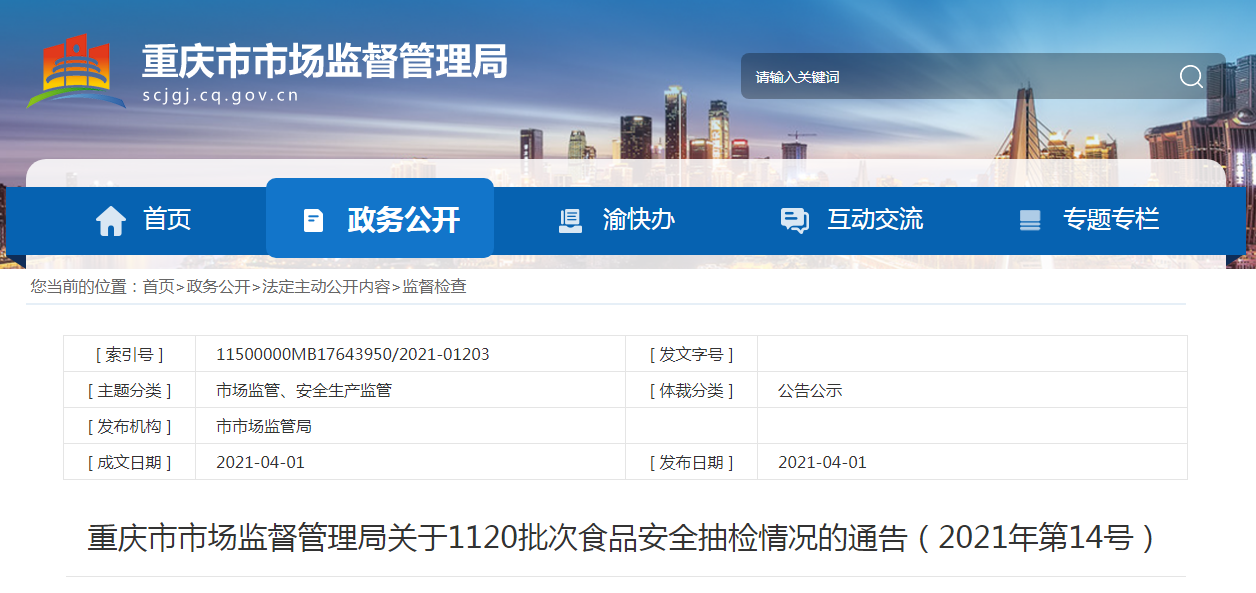Click the 监督检查 breadcrumb link
This screenshot has width=1256, height=593.
[434, 287]
